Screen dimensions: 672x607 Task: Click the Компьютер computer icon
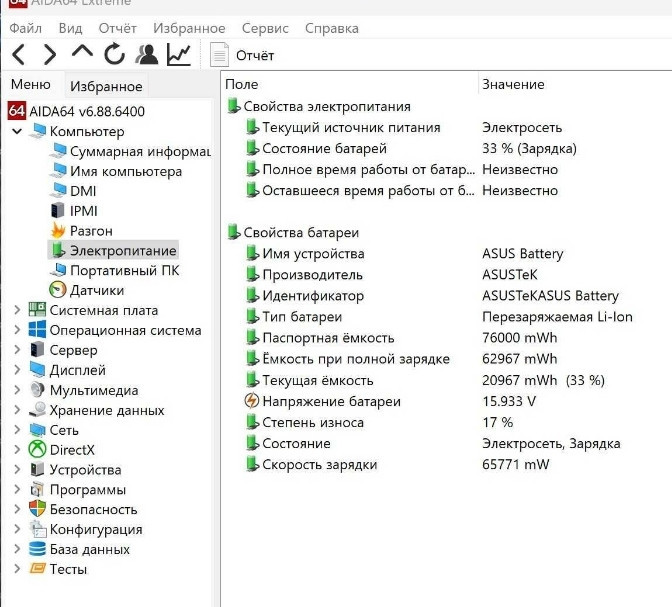click(x=38, y=131)
